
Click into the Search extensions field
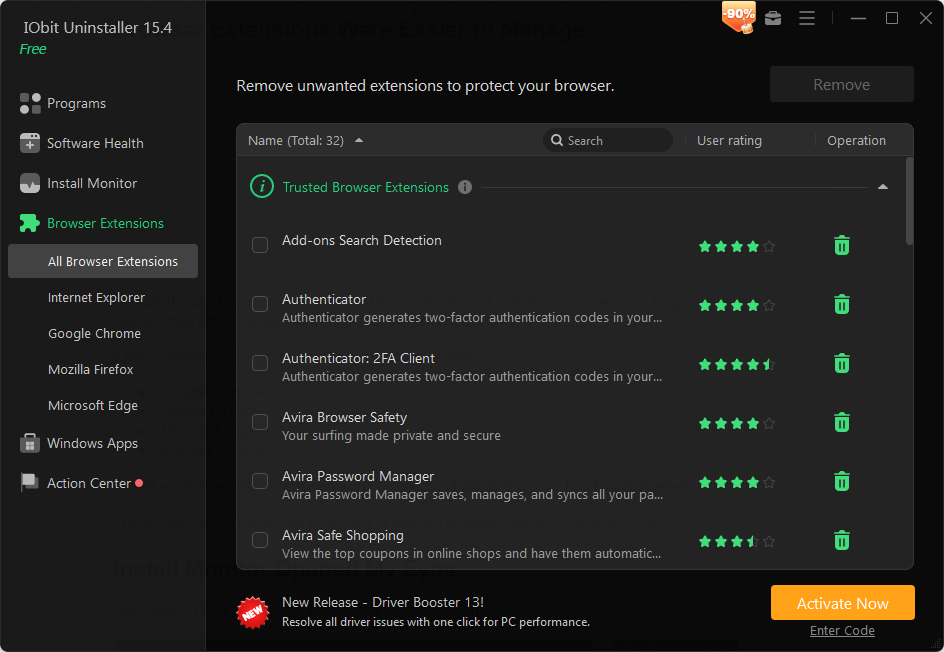pos(607,140)
